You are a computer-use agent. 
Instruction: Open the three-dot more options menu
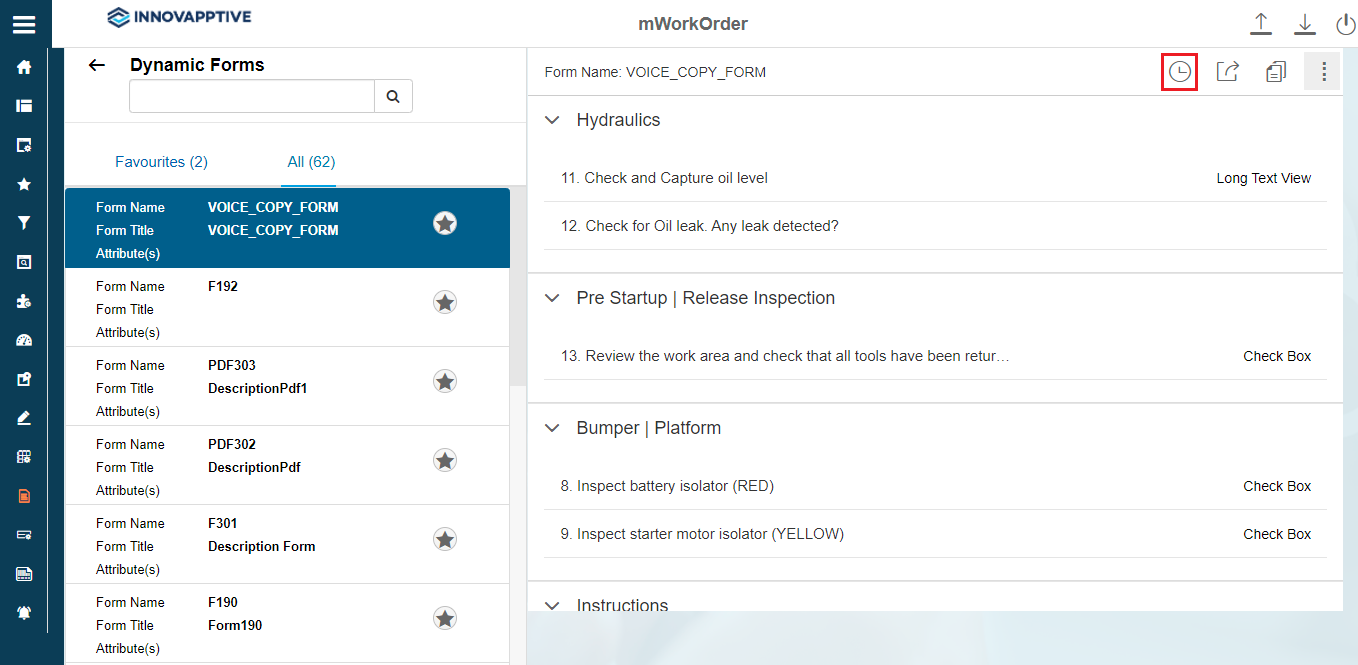1323,72
